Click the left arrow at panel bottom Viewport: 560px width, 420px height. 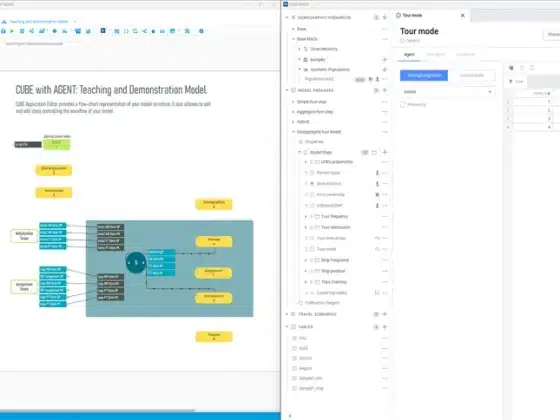[290, 416]
